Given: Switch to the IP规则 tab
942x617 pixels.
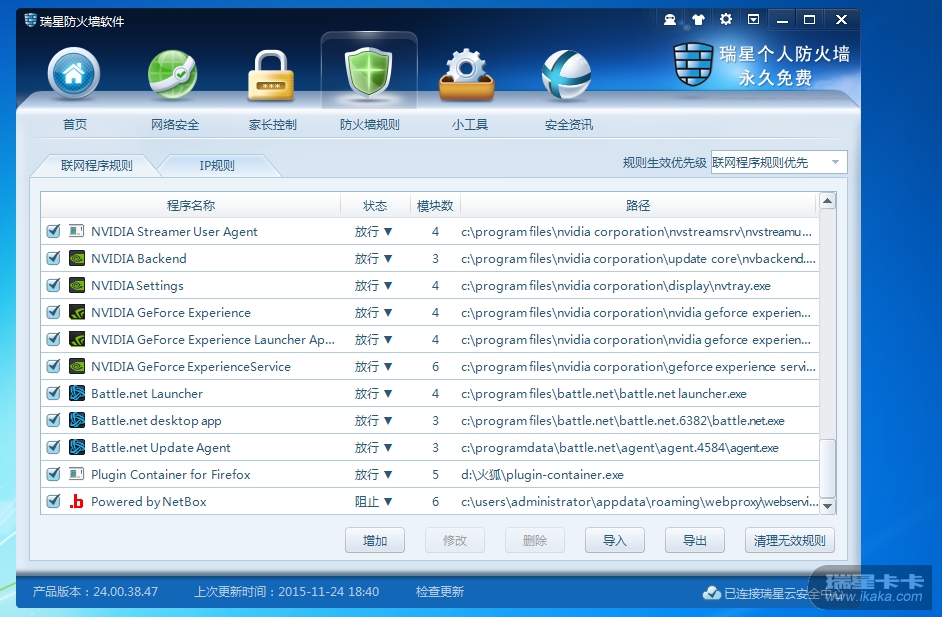Looking at the screenshot, I should 217,165.
